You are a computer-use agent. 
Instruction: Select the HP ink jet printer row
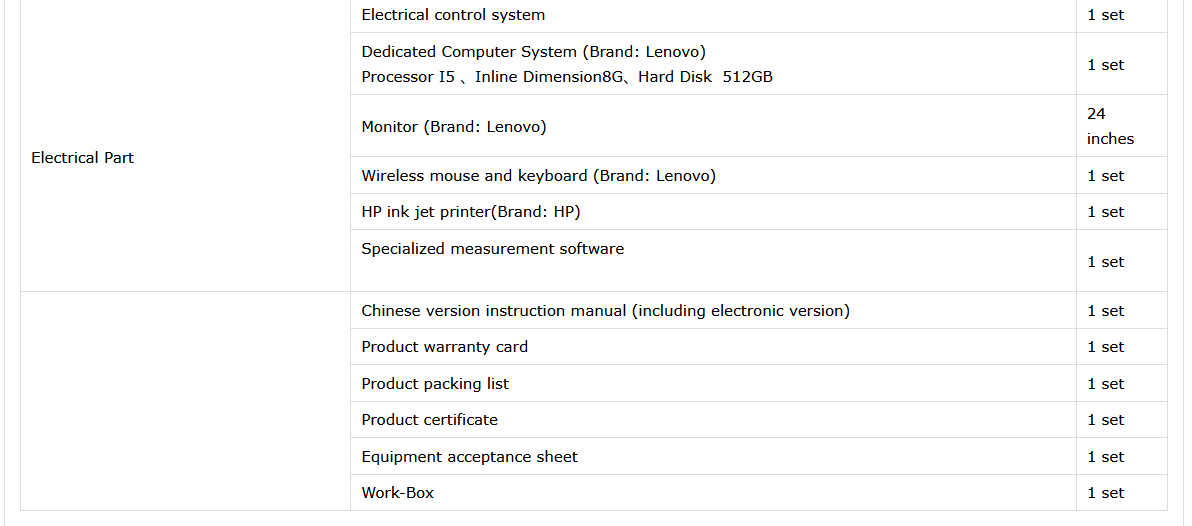click(471, 212)
